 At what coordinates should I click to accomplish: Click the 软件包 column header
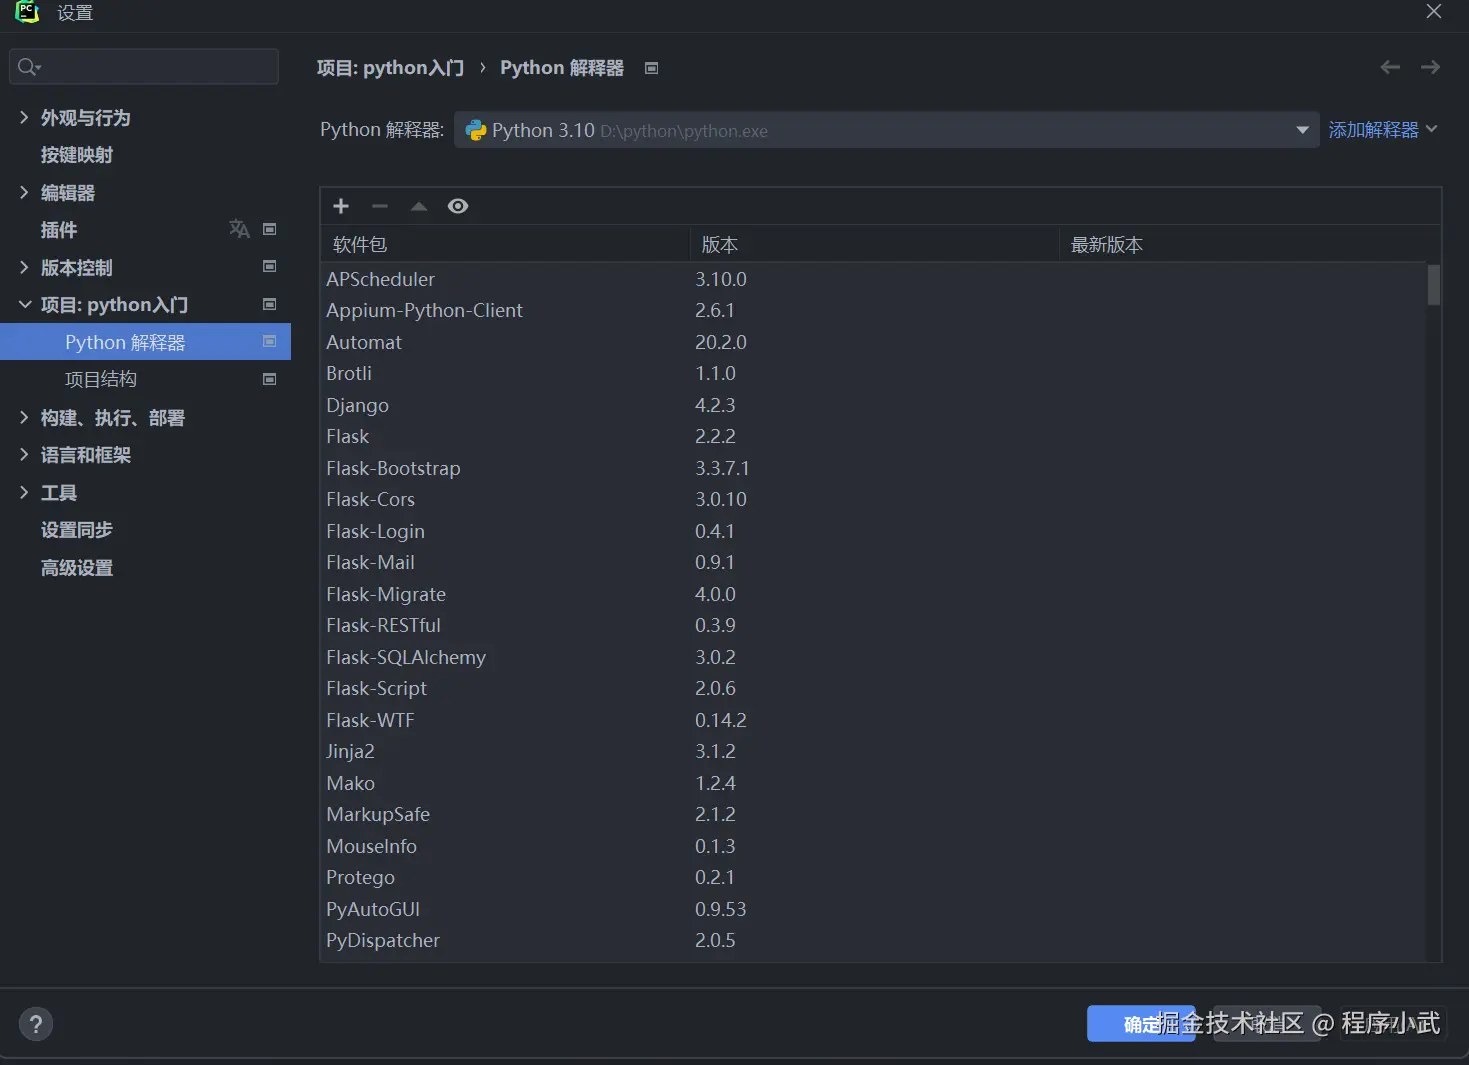(x=505, y=245)
